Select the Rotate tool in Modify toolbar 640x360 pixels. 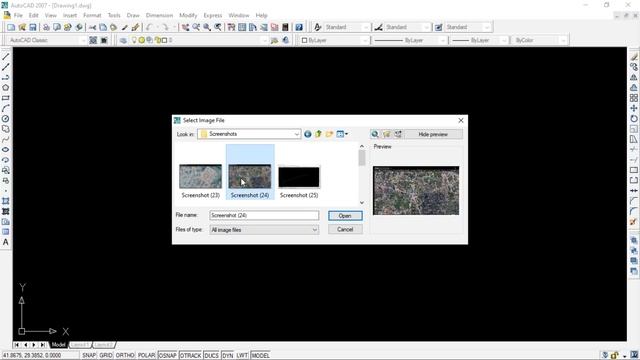[633, 118]
